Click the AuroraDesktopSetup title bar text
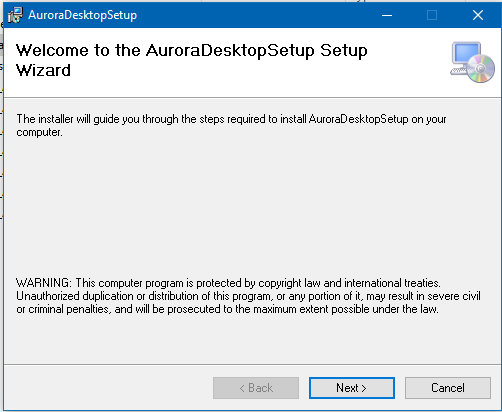The height and width of the screenshot is (412, 502). [82, 15]
